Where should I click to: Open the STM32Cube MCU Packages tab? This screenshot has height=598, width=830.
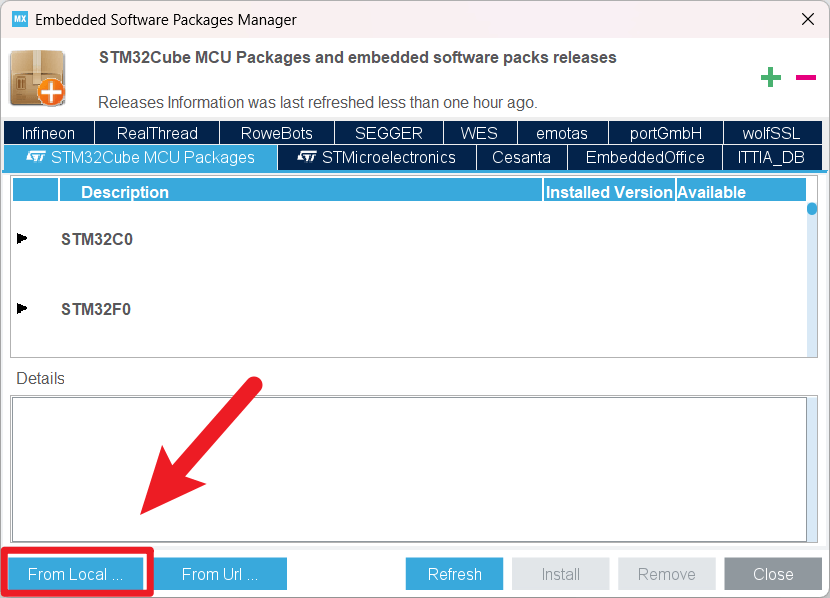tap(140, 157)
